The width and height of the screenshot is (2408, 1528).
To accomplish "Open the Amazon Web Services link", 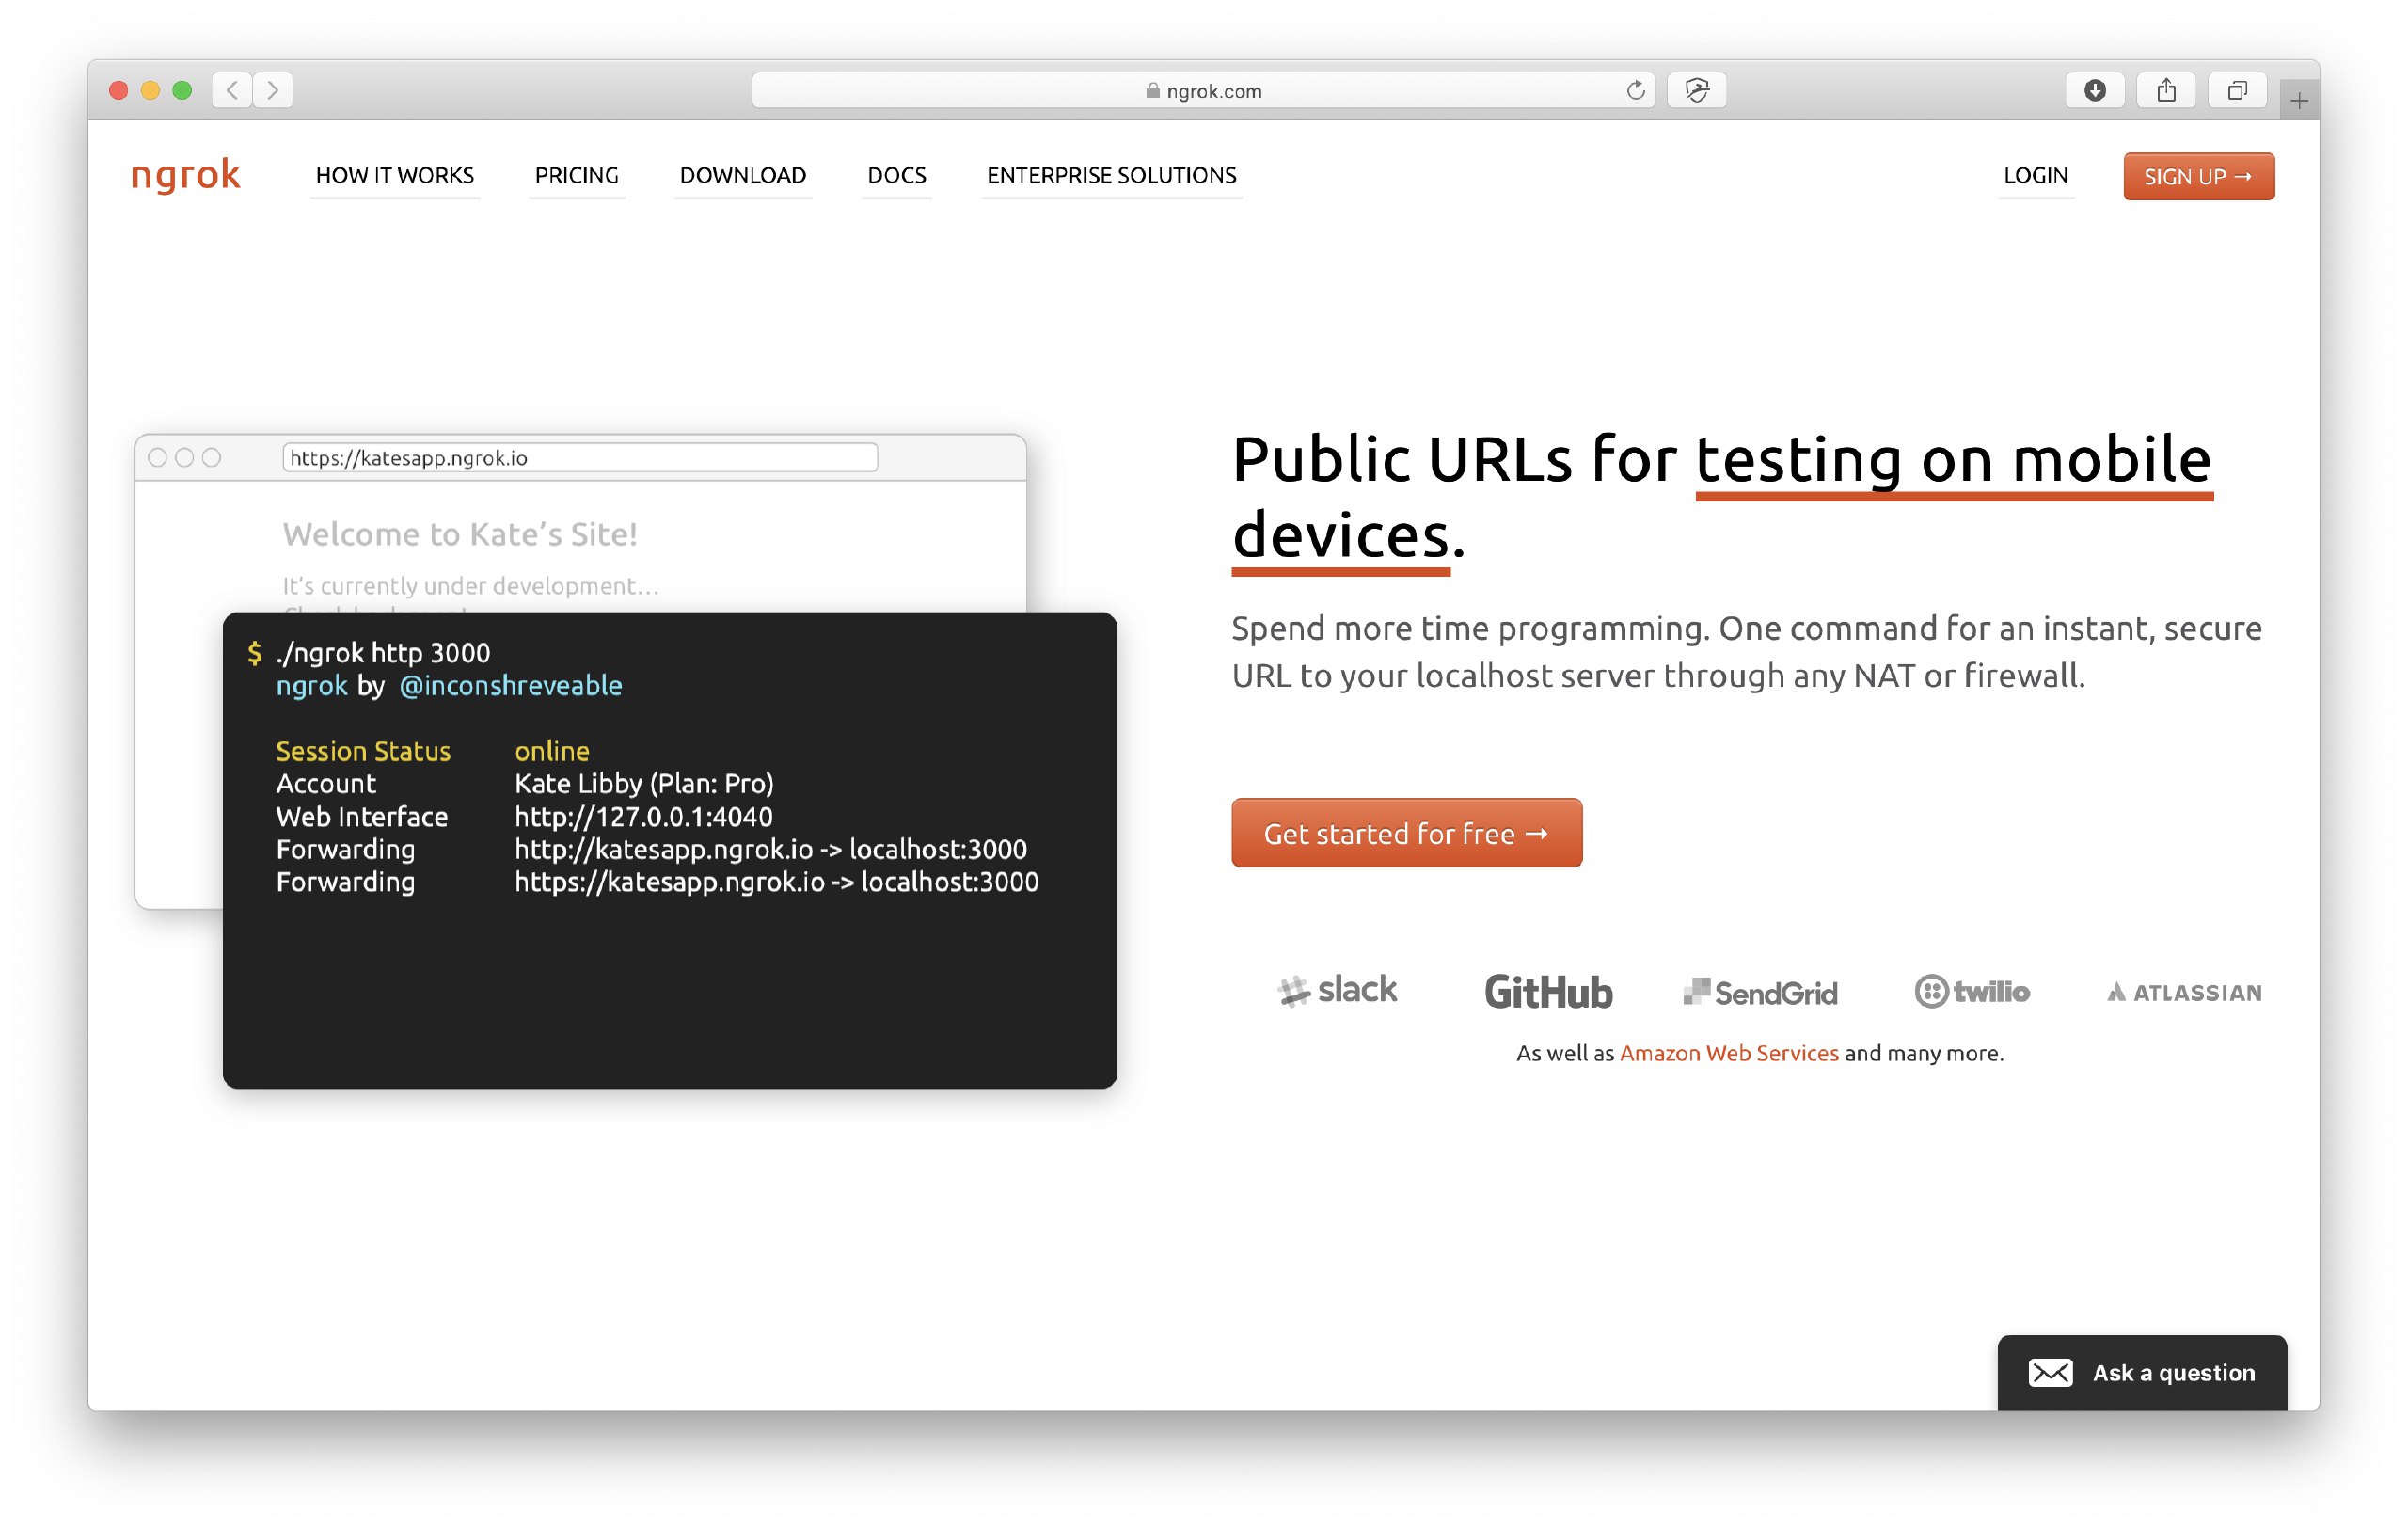I will click(x=1729, y=1054).
